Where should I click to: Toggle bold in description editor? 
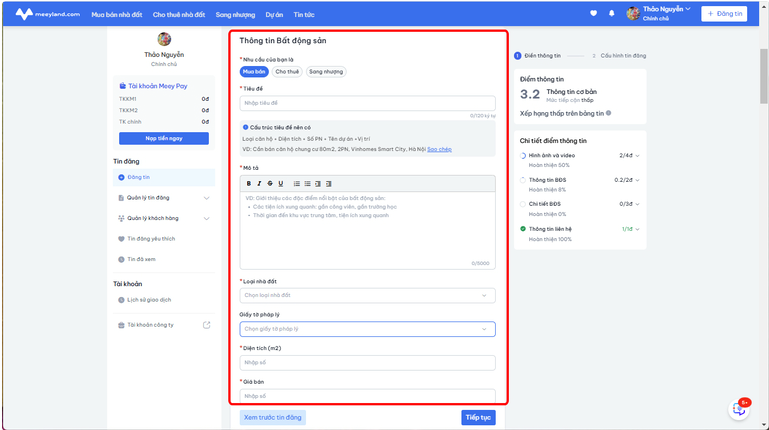[x=249, y=183]
